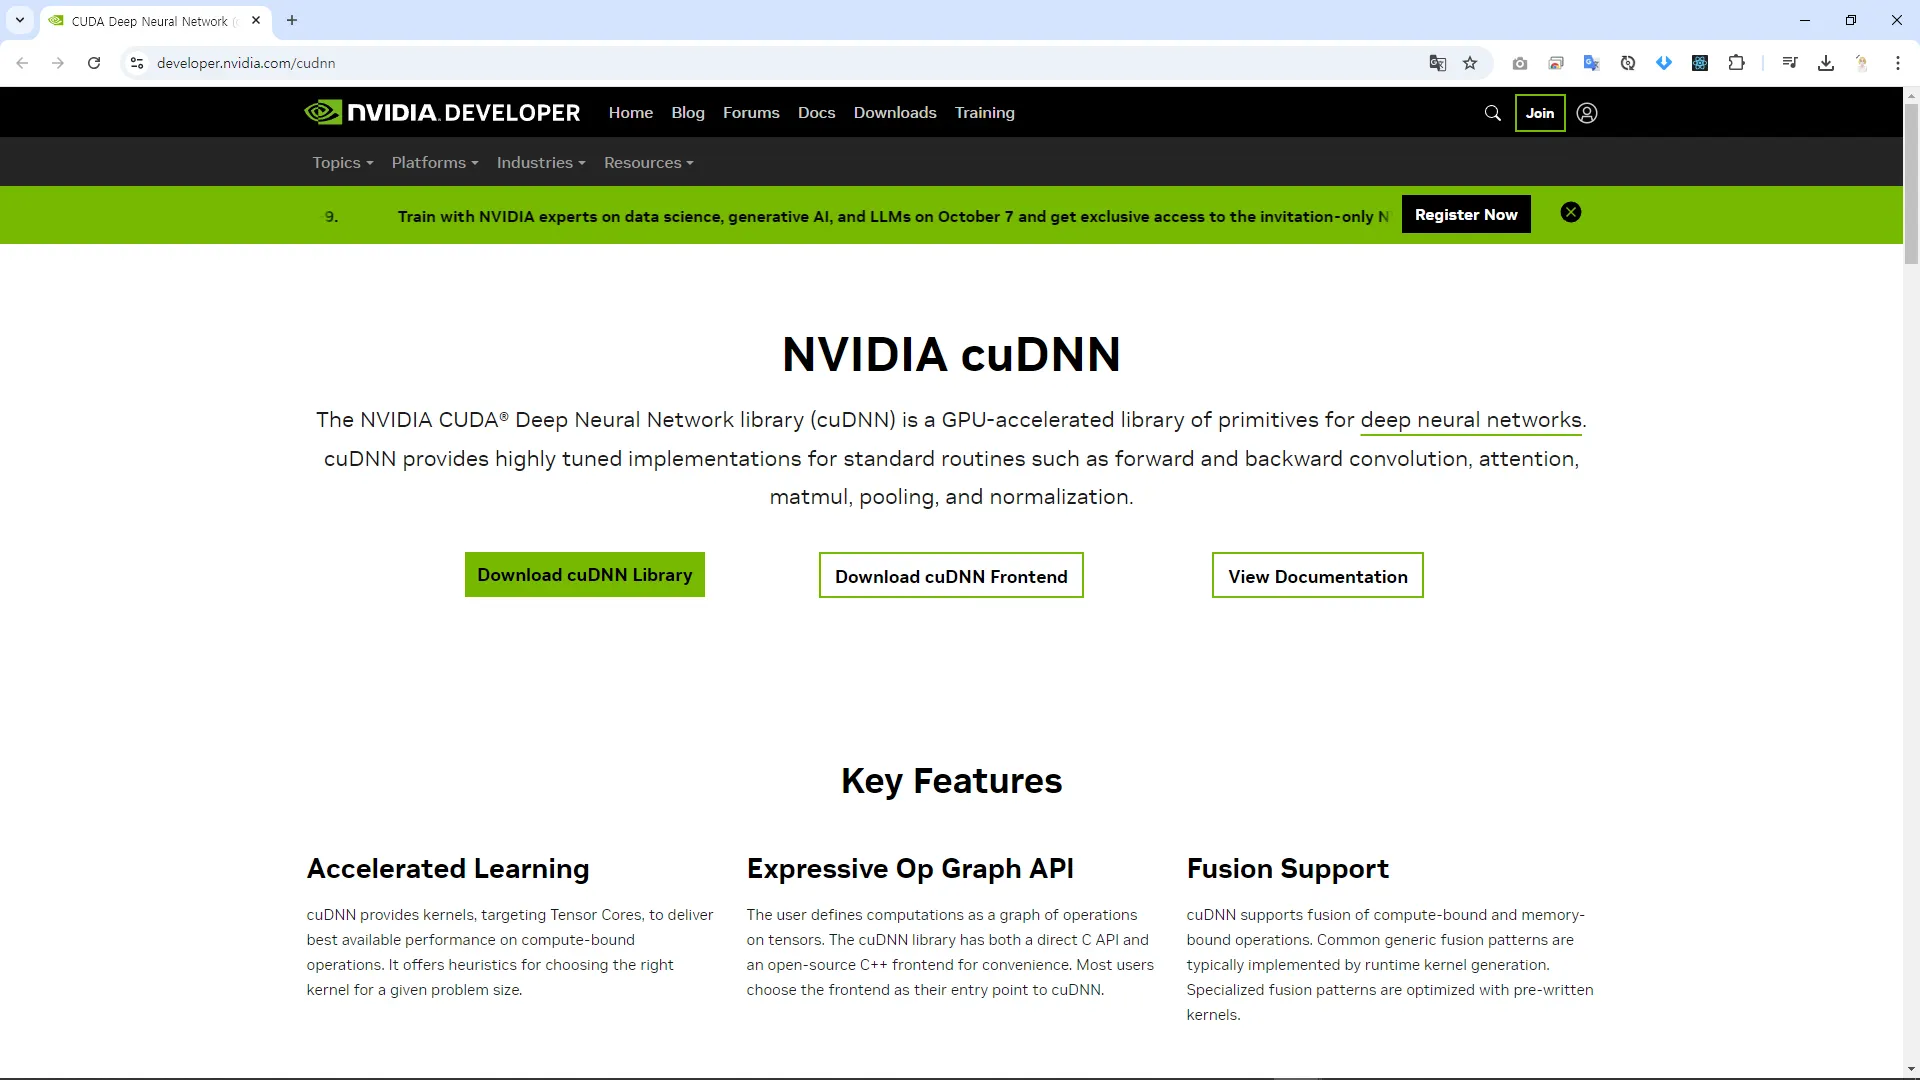This screenshot has width=1920, height=1080.
Task: Open the Industries dropdown
Action: click(540, 163)
